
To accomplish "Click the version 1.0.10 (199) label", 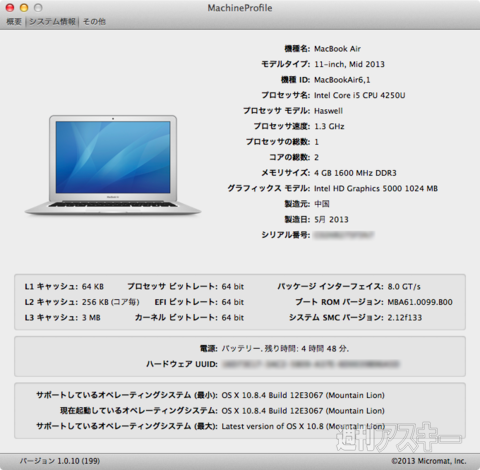I will pos(60,461).
